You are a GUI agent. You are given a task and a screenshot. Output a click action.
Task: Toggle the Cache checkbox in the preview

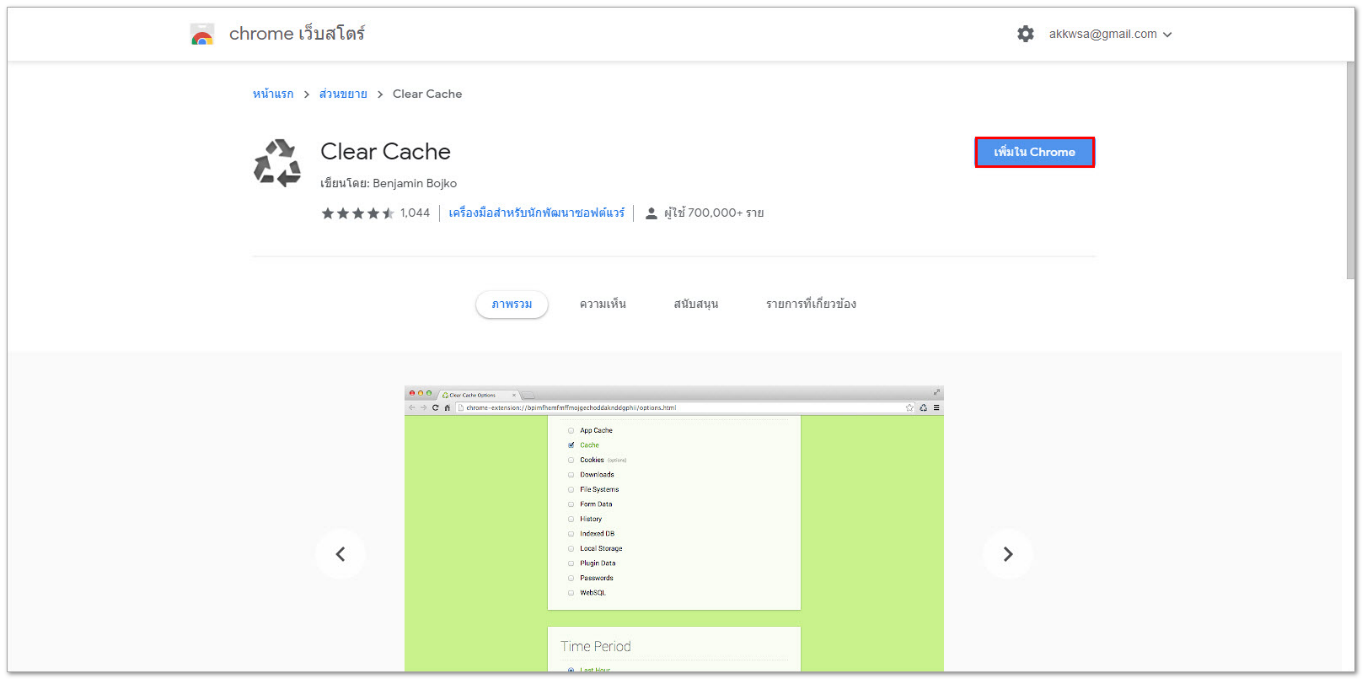point(571,445)
